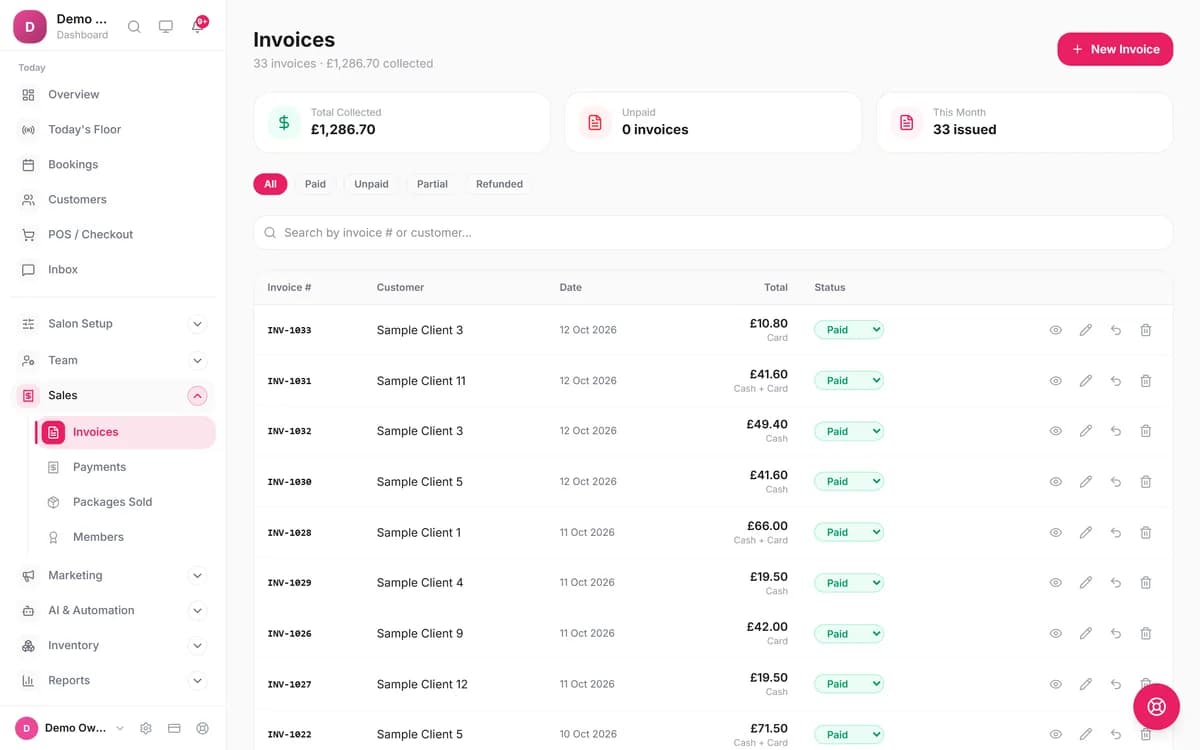The image size is (1200, 750).
Task: Click the refund arrow for INV-1031
Action: (x=1116, y=381)
